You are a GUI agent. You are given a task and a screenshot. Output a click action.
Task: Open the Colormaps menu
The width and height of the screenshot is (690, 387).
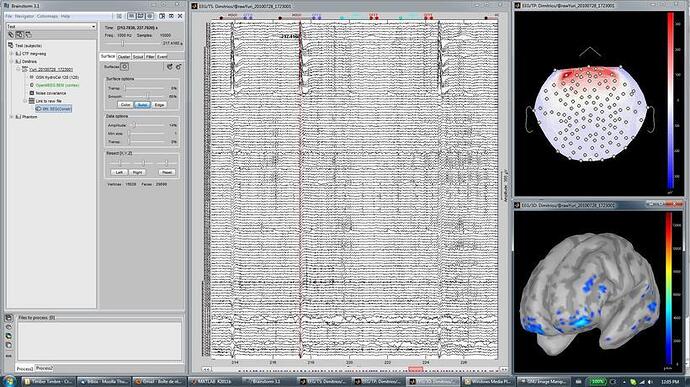[x=47, y=16]
